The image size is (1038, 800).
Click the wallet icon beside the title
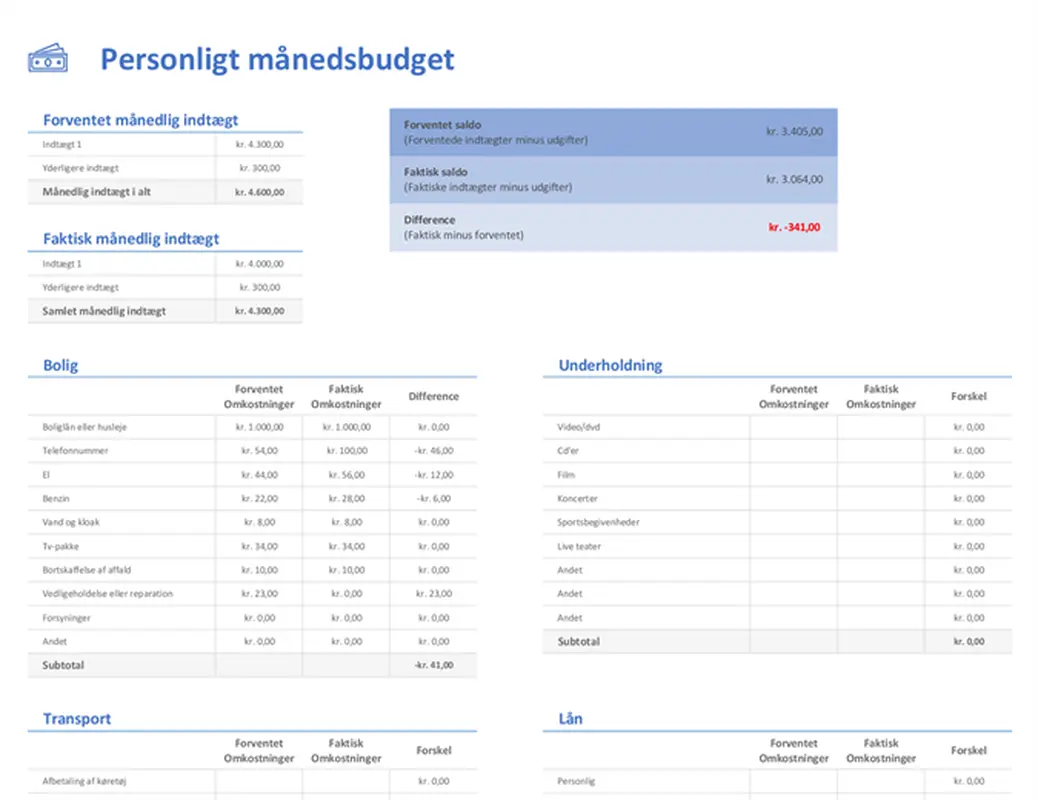coord(47,57)
